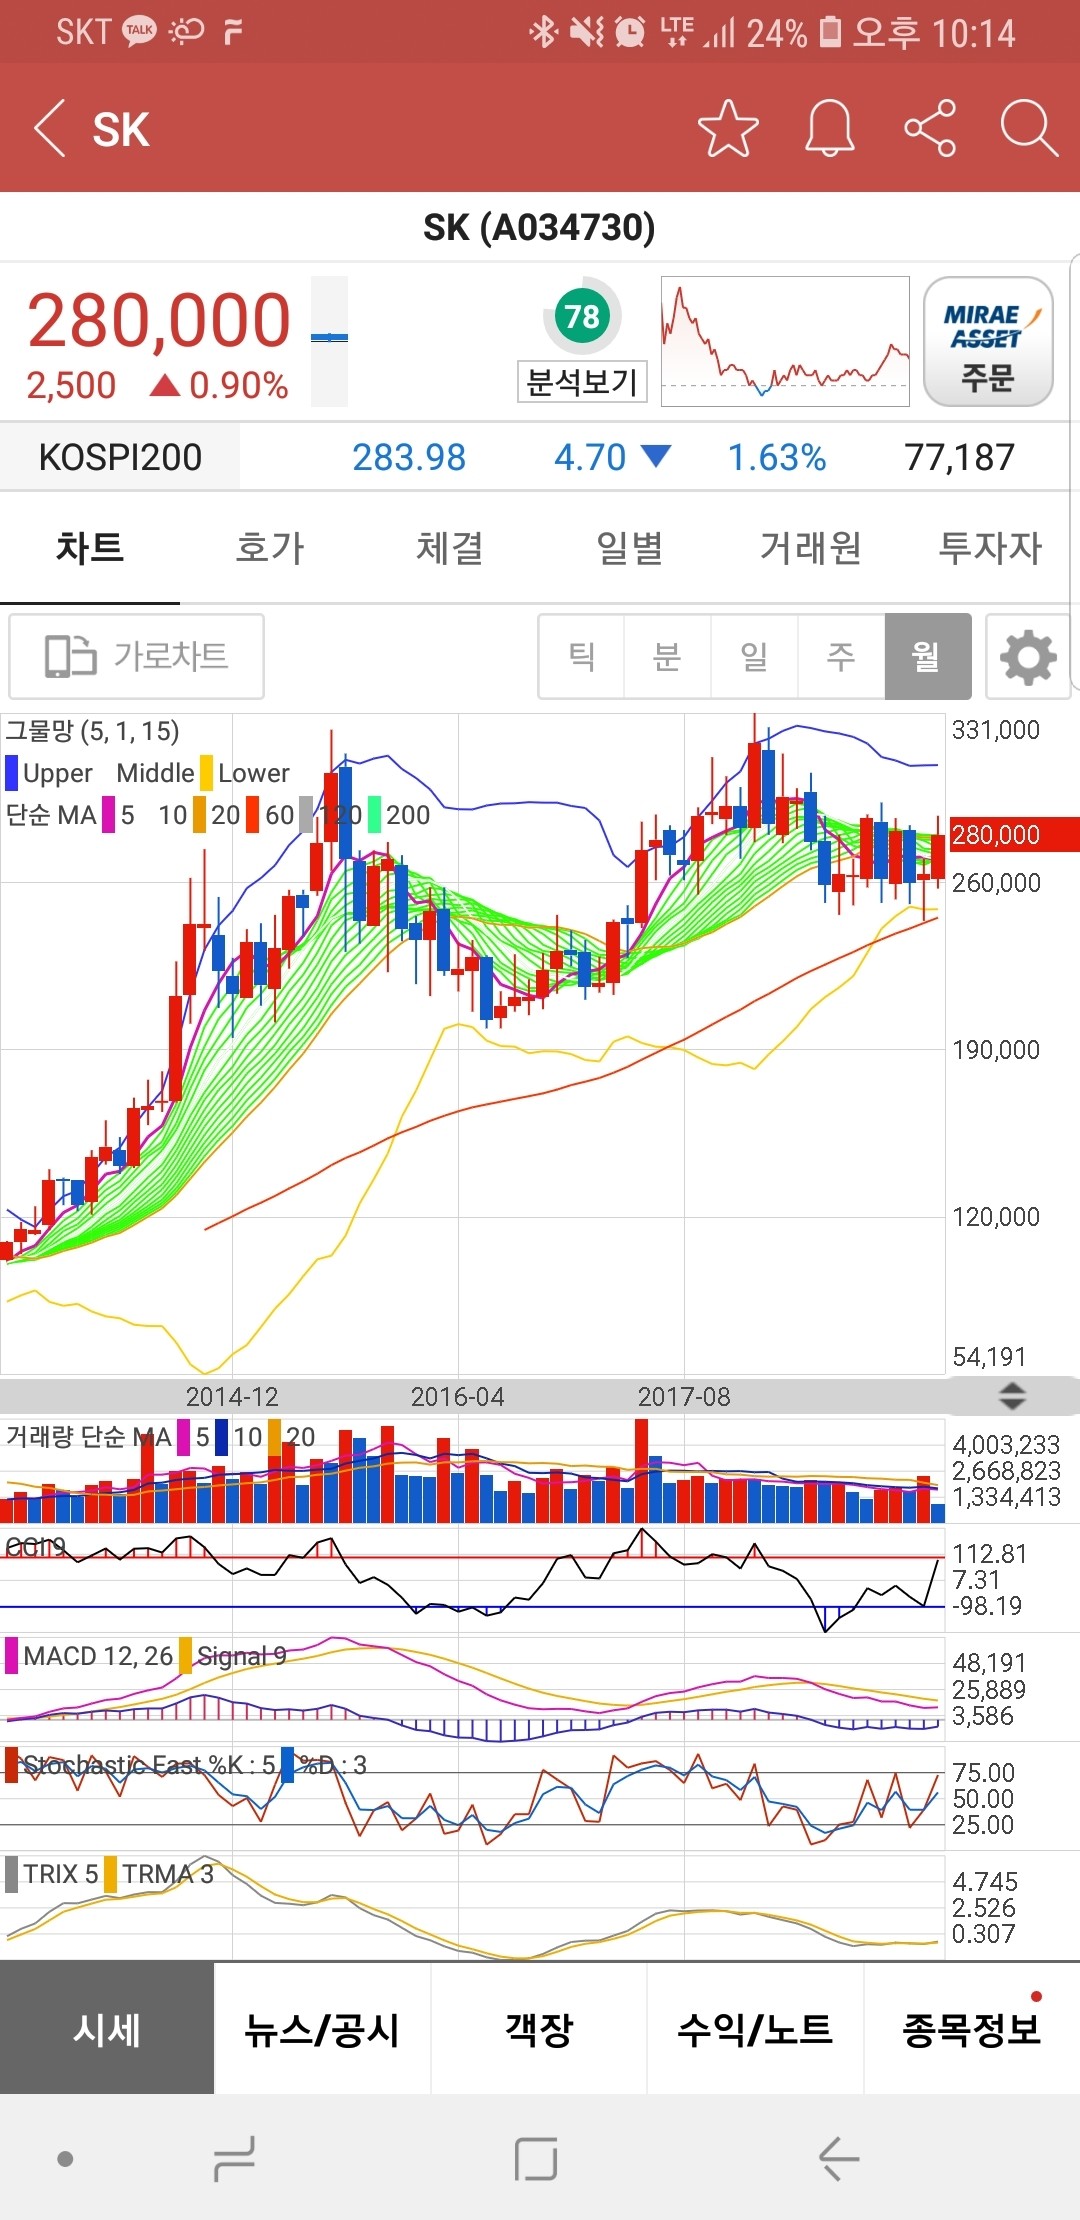The width and height of the screenshot is (1080, 2220).
Task: Open price alerts via bell icon
Action: pyautogui.click(x=830, y=129)
